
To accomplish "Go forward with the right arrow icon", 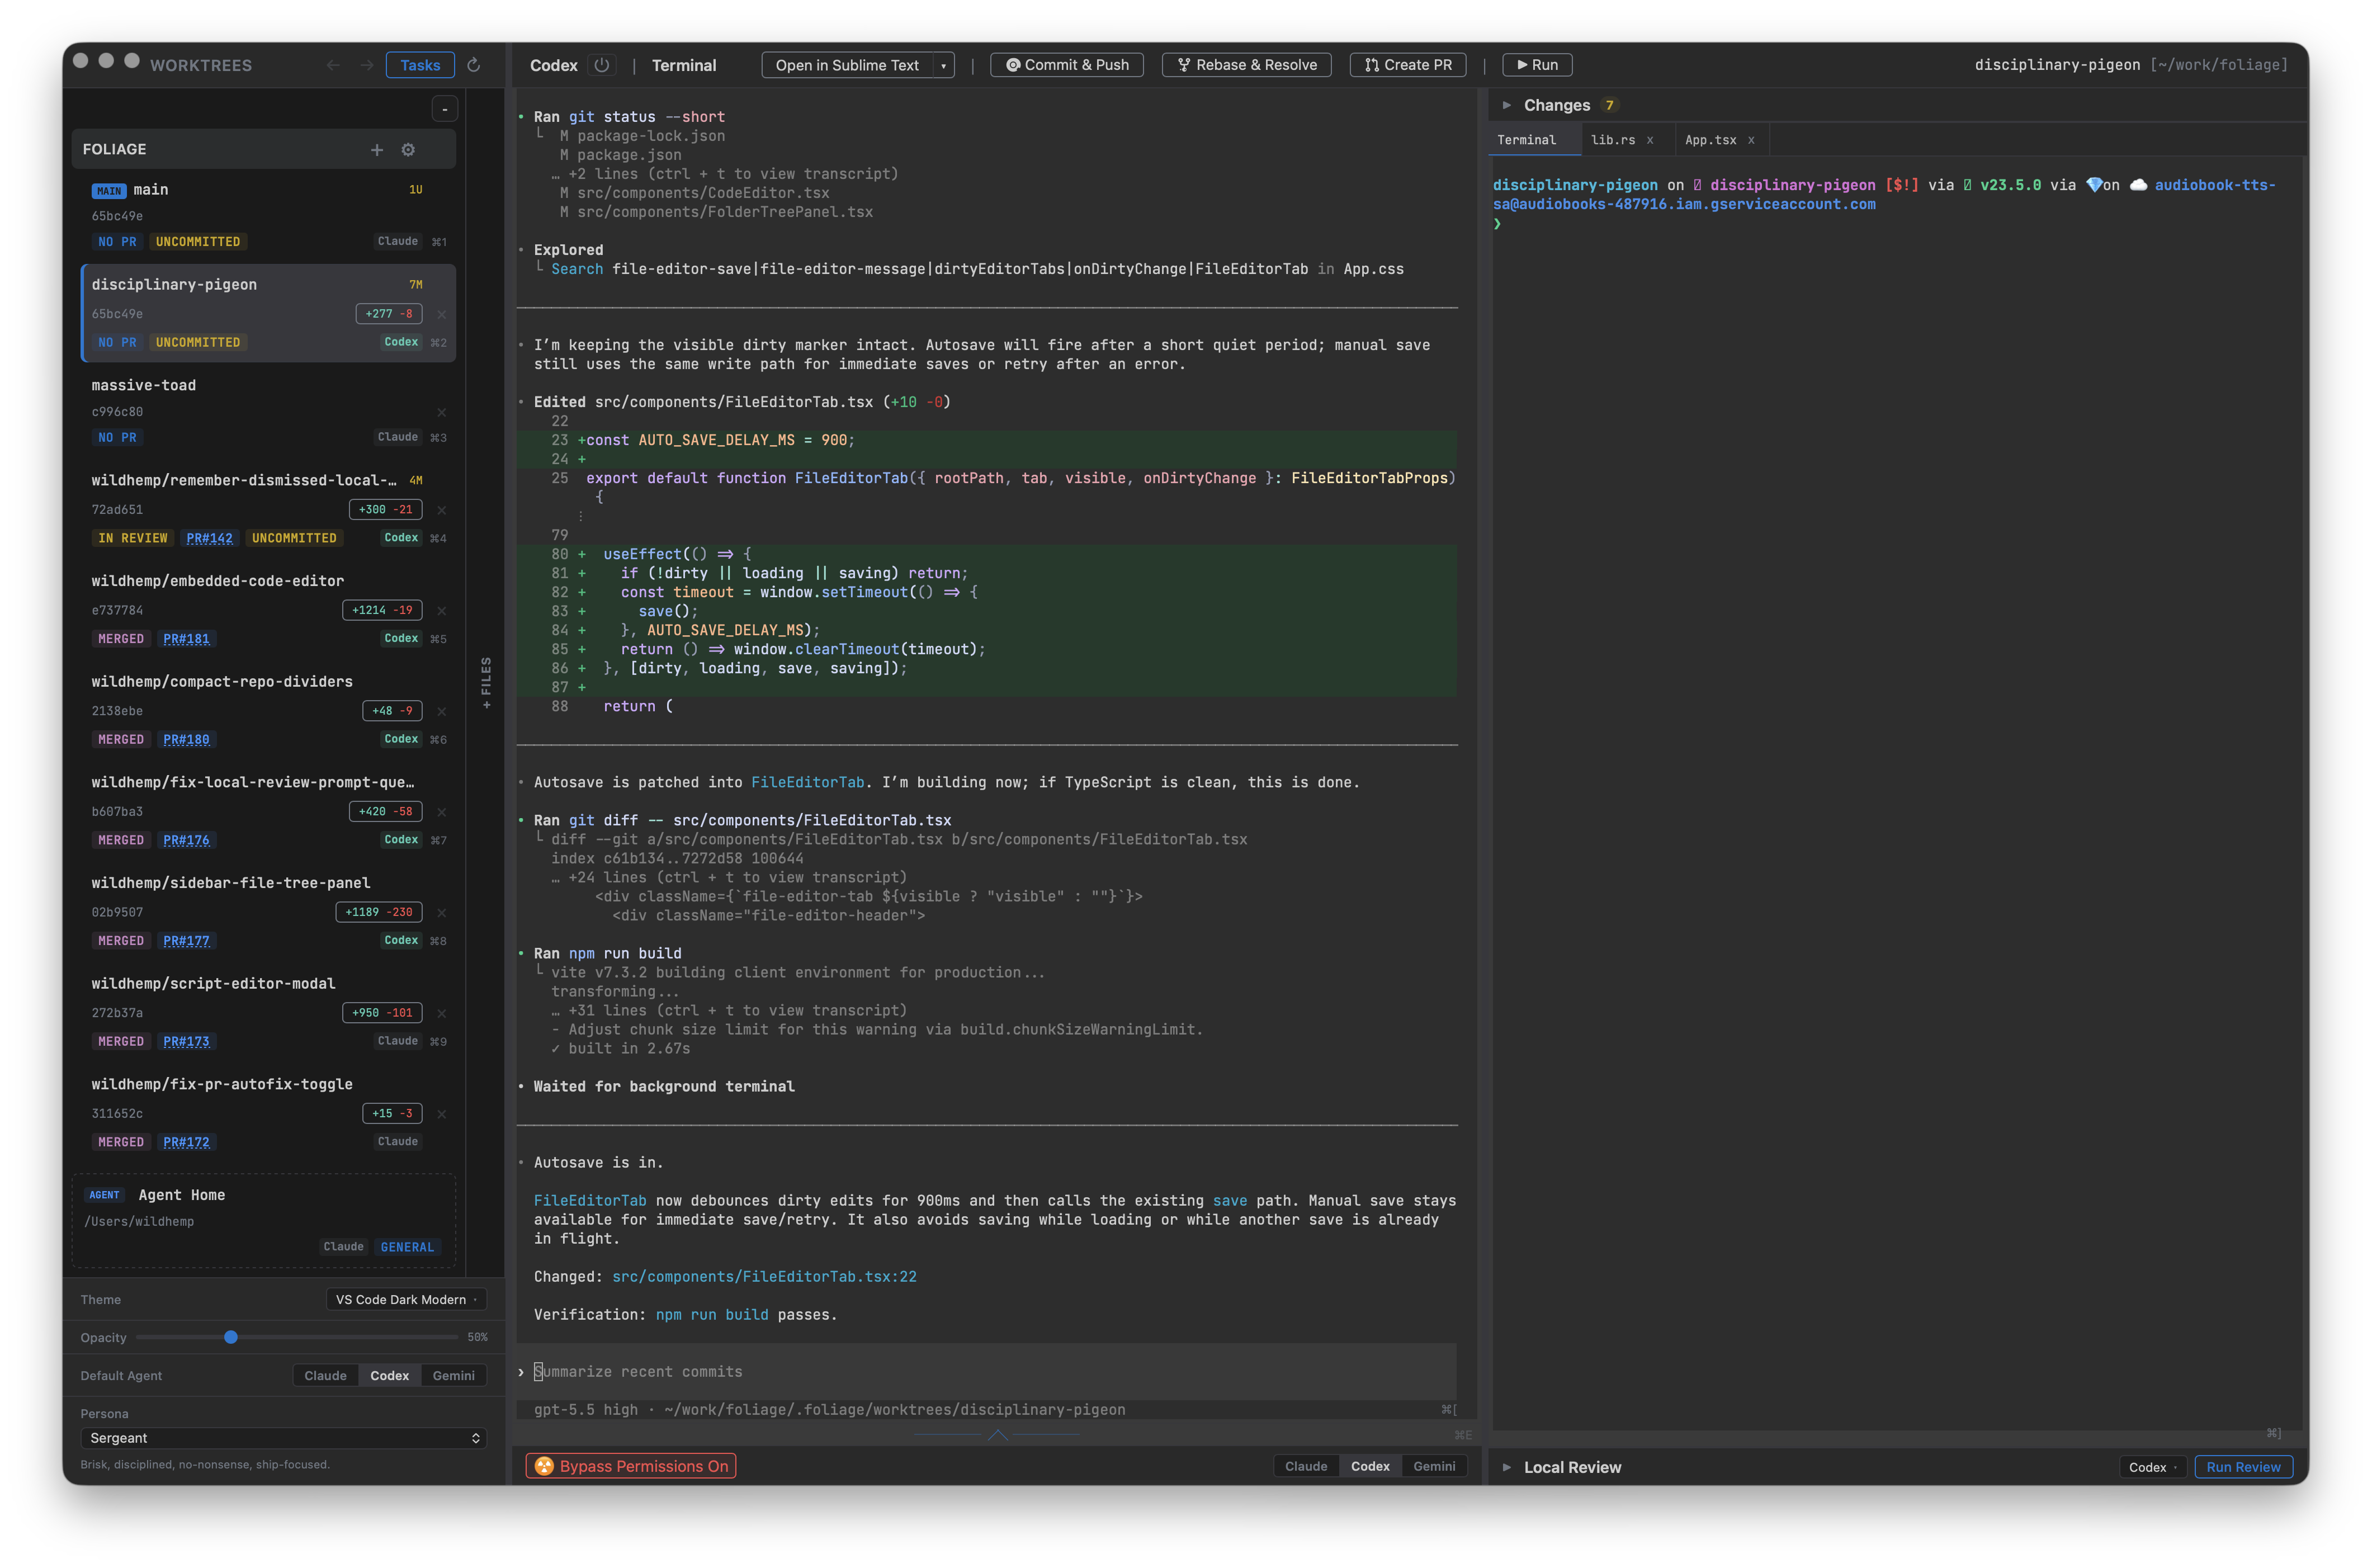I will [367, 65].
